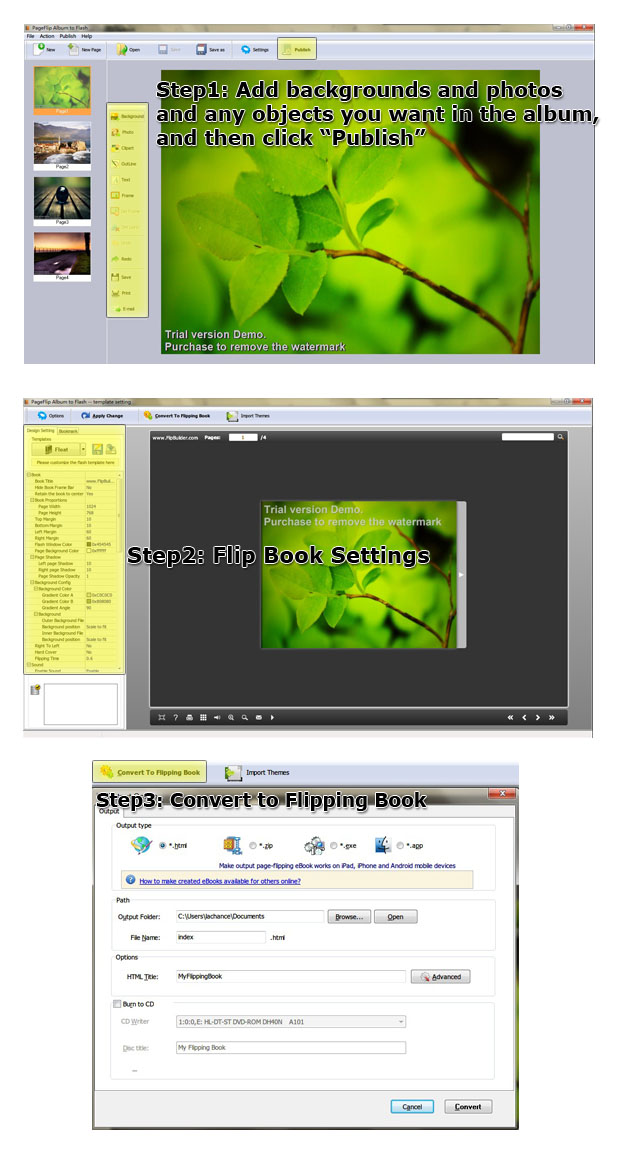Click the thumbnails grid icon in the viewer bar
This screenshot has height=1170, width=620.
click(x=203, y=717)
